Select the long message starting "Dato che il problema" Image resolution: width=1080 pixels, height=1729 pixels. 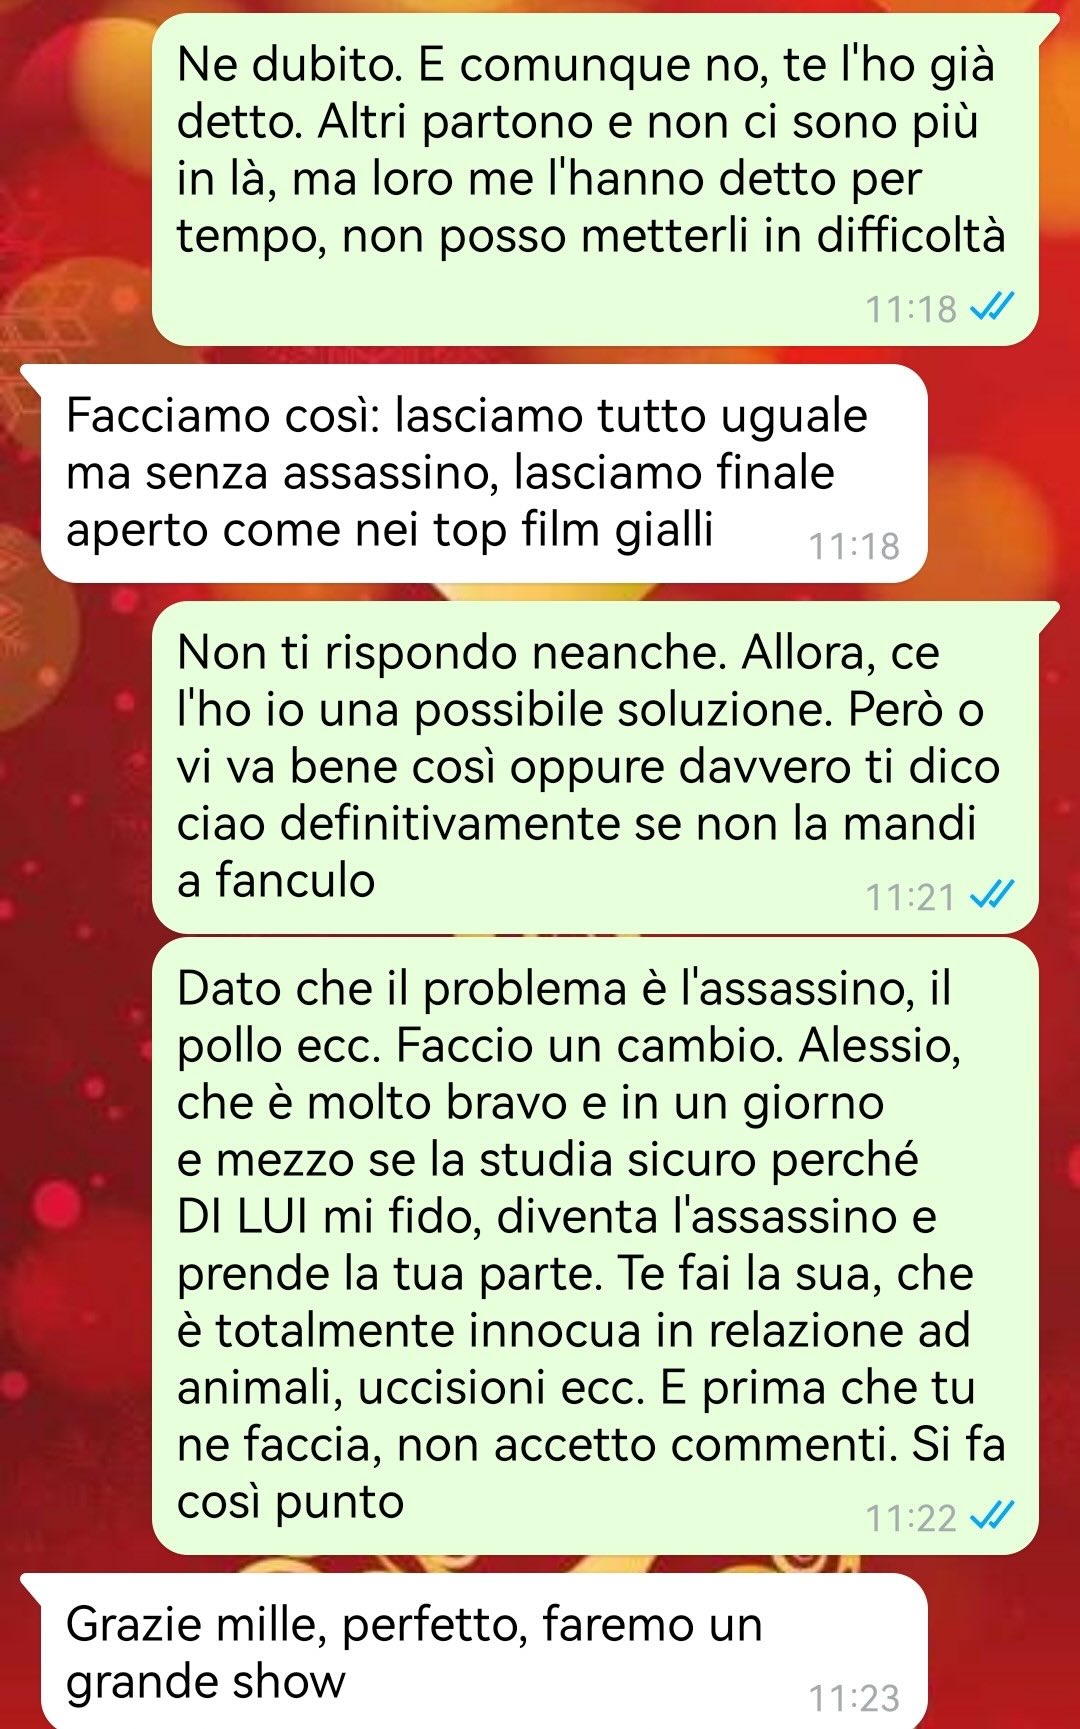click(595, 1246)
